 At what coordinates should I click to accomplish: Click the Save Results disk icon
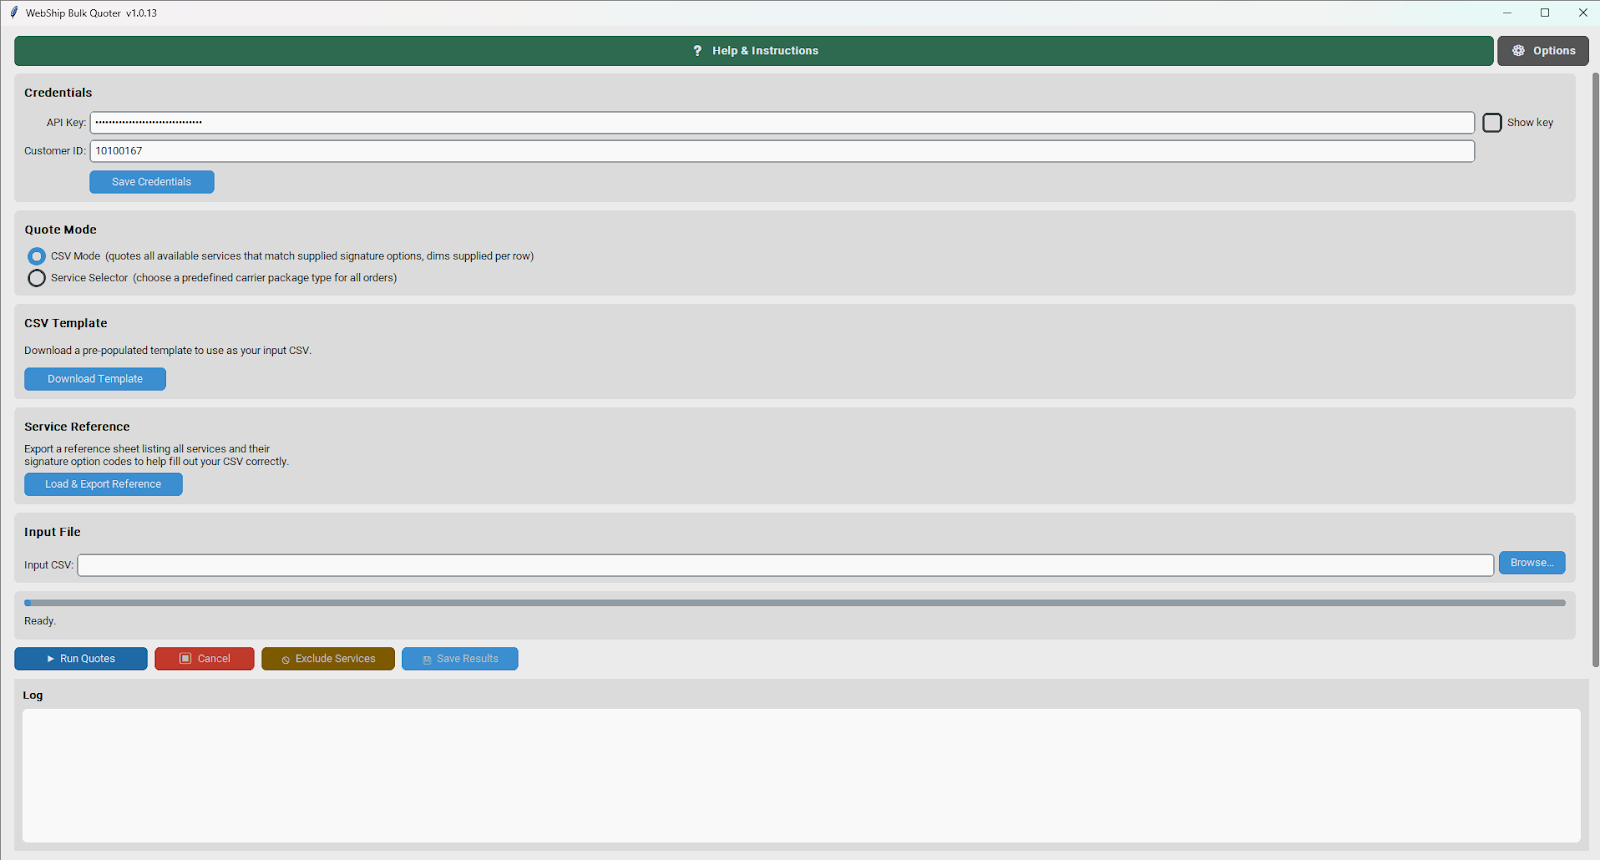tap(427, 660)
